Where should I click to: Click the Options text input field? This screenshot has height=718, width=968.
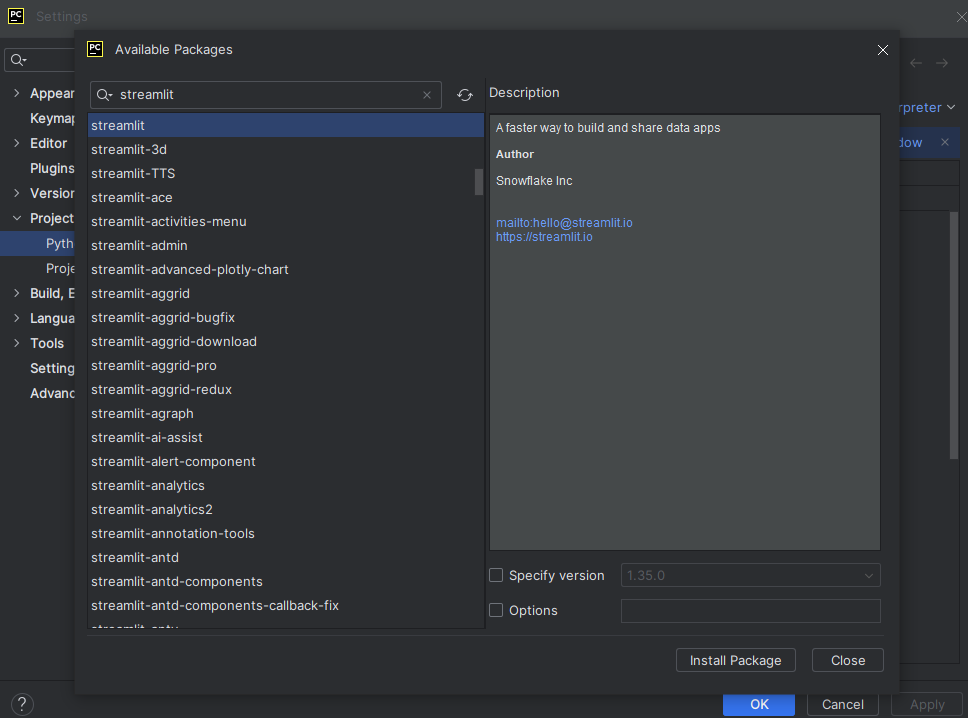click(750, 611)
